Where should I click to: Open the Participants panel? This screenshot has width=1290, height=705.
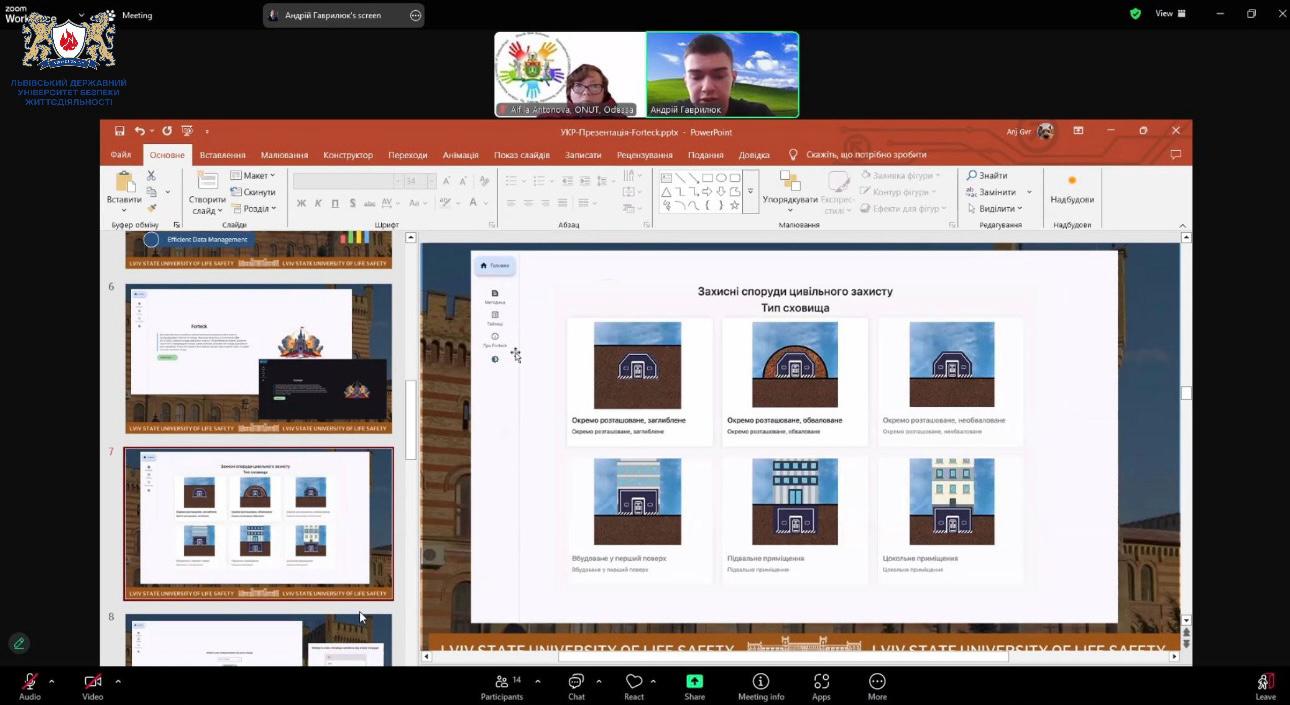(501, 683)
